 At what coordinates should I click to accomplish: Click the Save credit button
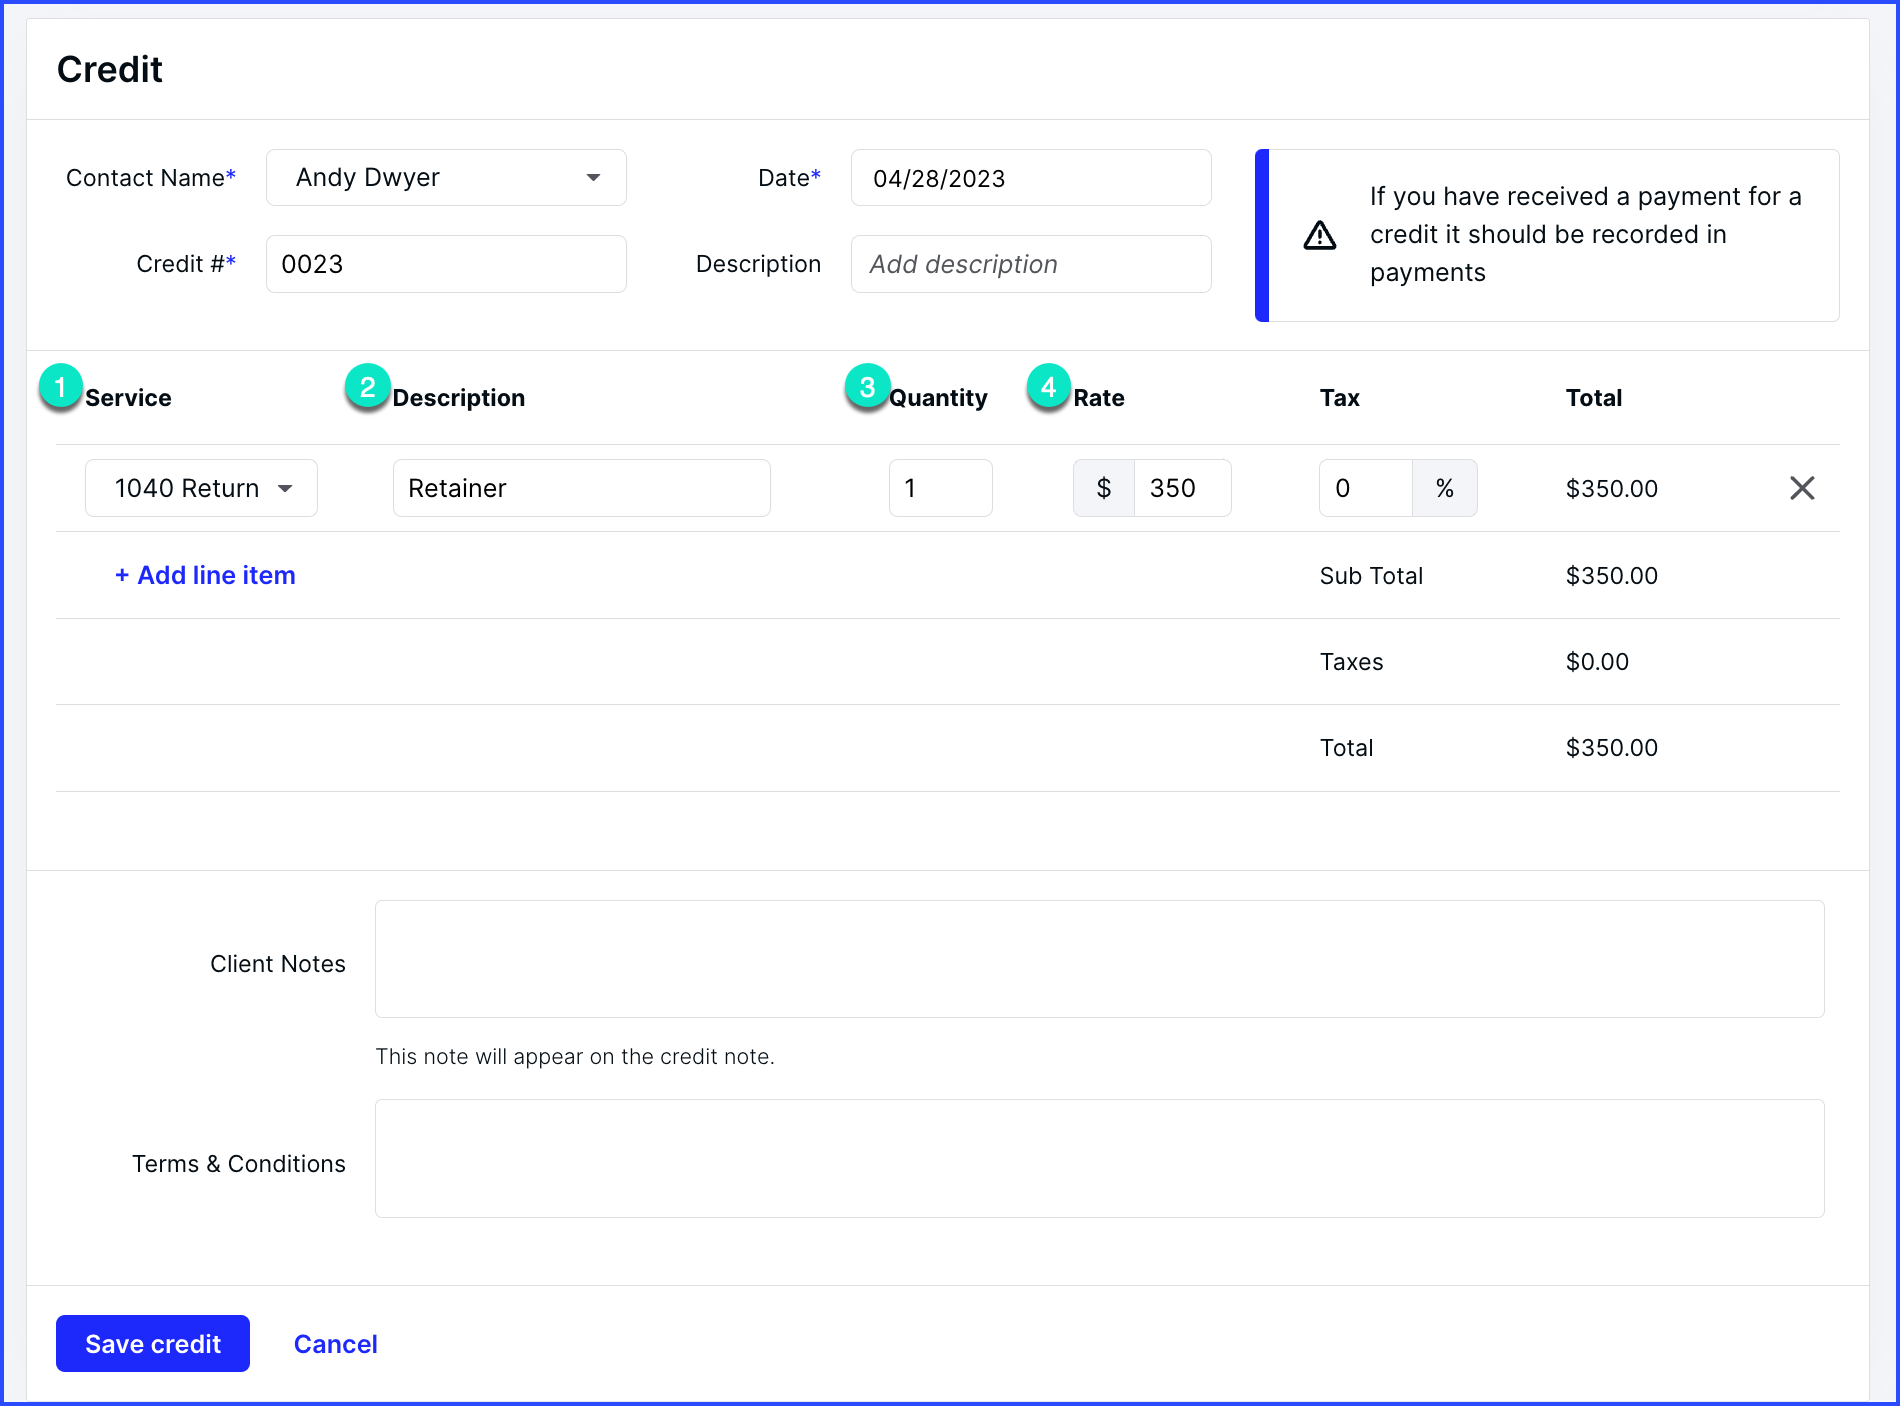[152, 1344]
